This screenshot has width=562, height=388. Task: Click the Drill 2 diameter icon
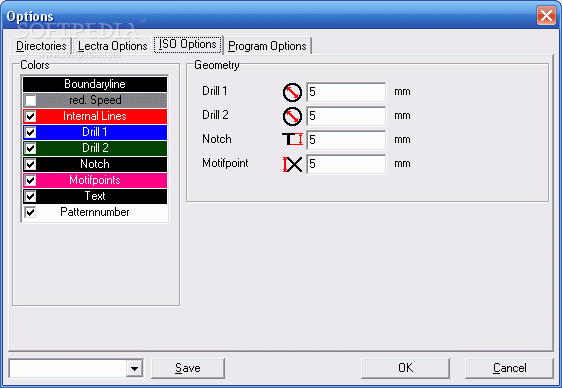[x=292, y=116]
